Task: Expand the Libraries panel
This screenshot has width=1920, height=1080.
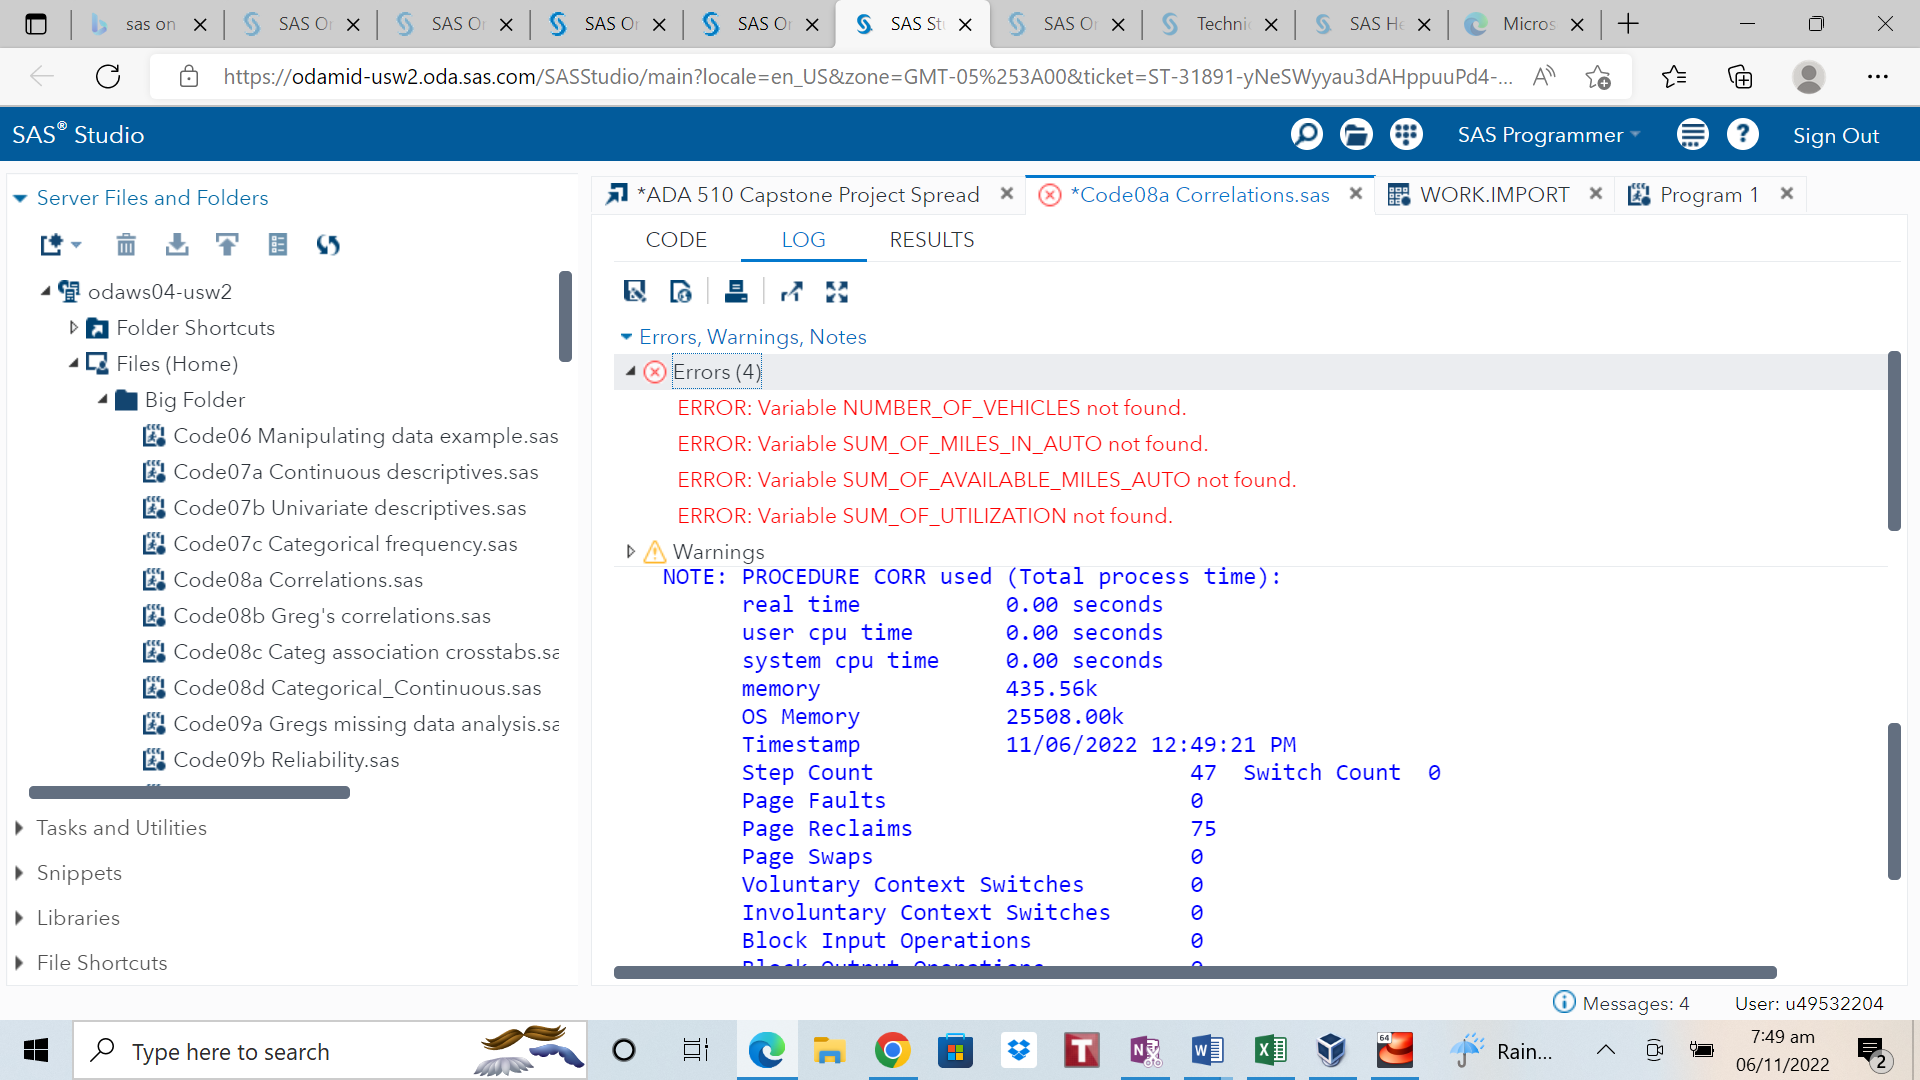Action: pos(78,917)
